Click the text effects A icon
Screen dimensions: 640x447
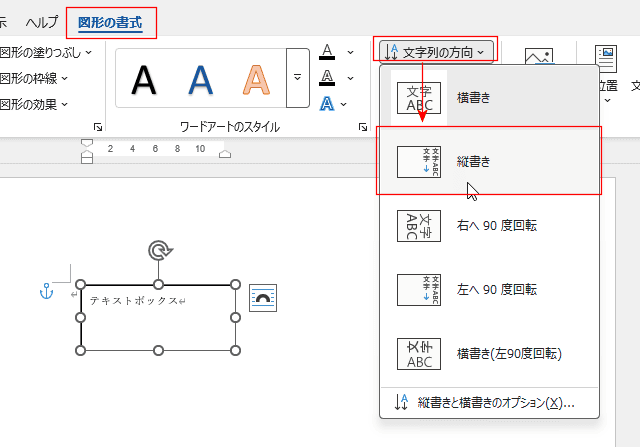(x=327, y=103)
